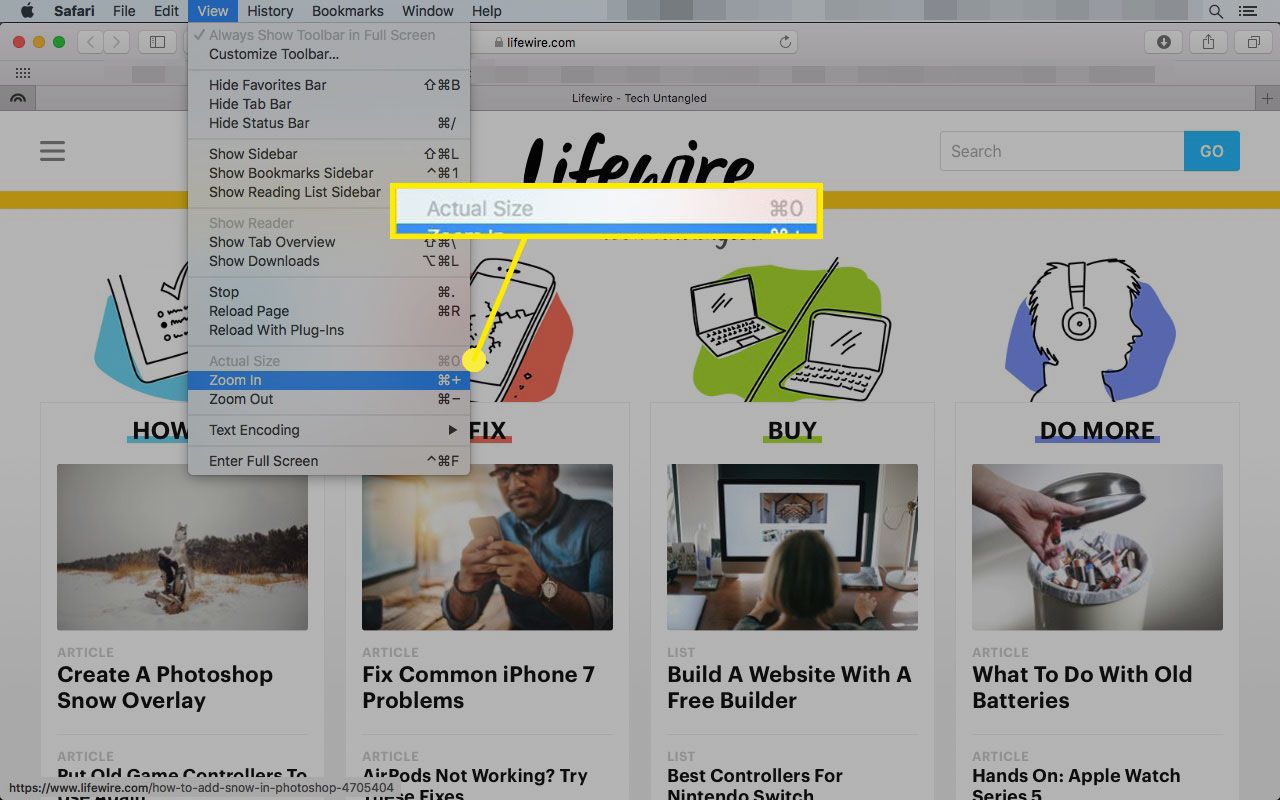Open What To Do With Old Batteries
1280x800 pixels.
pyautogui.click(x=1082, y=687)
